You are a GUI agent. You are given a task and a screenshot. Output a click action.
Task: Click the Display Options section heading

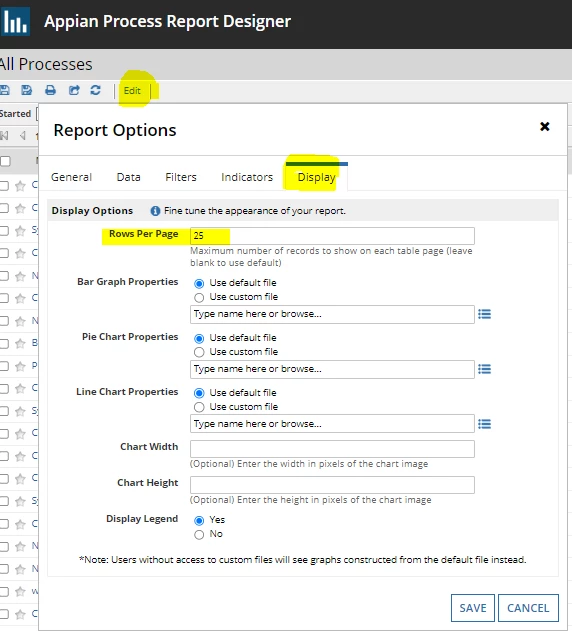tap(92, 211)
